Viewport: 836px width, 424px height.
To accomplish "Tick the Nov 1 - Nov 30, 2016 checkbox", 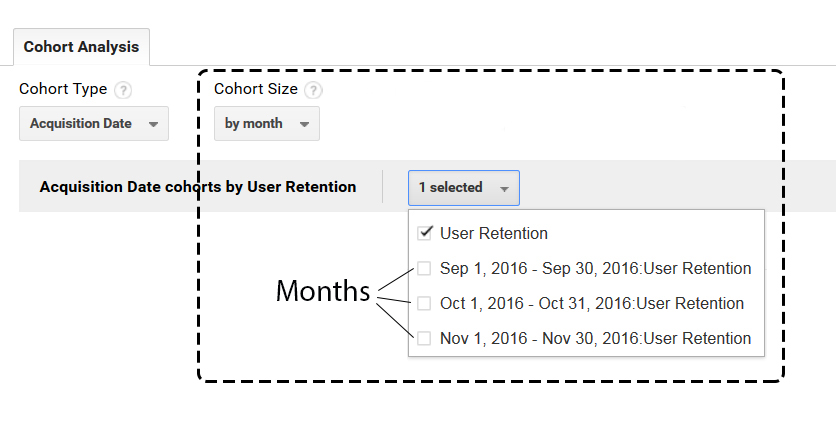I will [424, 338].
